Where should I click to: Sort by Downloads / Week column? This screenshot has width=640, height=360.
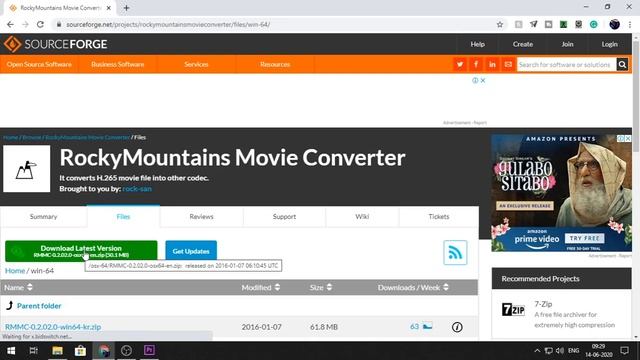[x=413, y=287]
